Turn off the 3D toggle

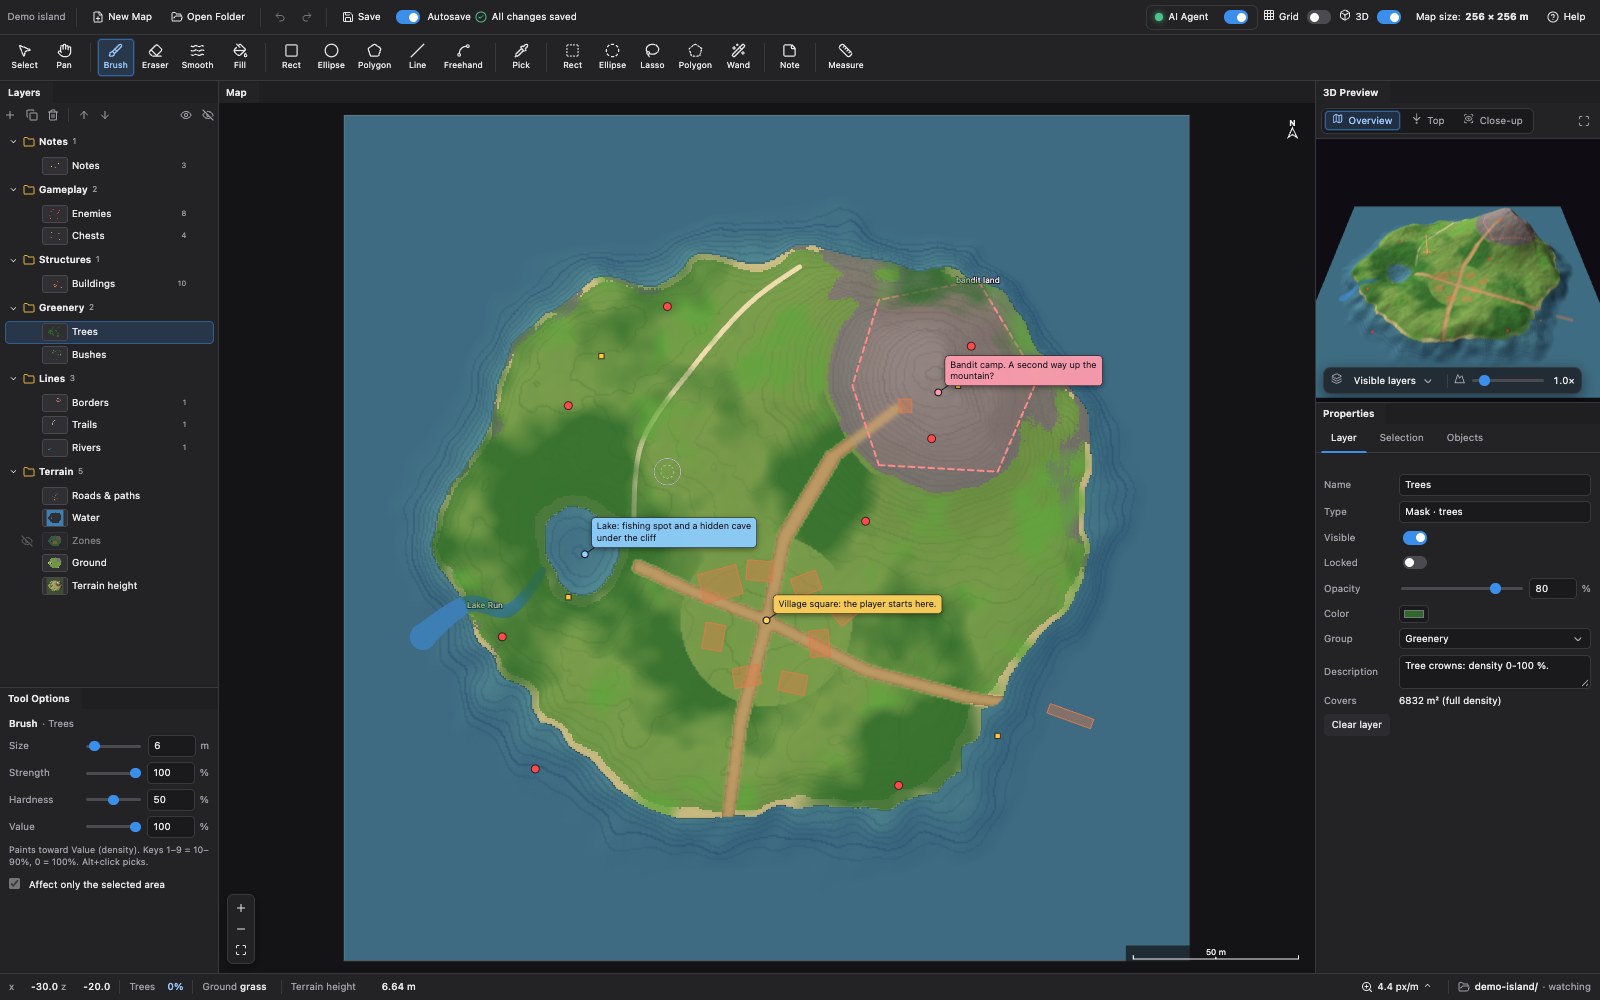(x=1389, y=17)
